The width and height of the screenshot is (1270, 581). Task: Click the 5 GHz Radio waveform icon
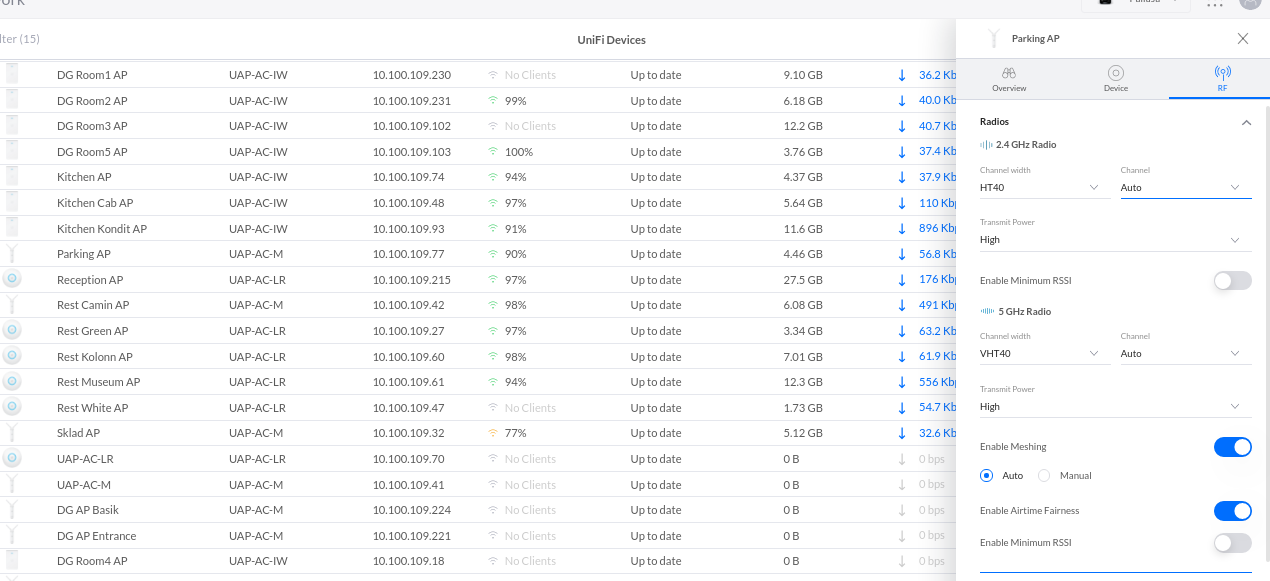point(987,312)
